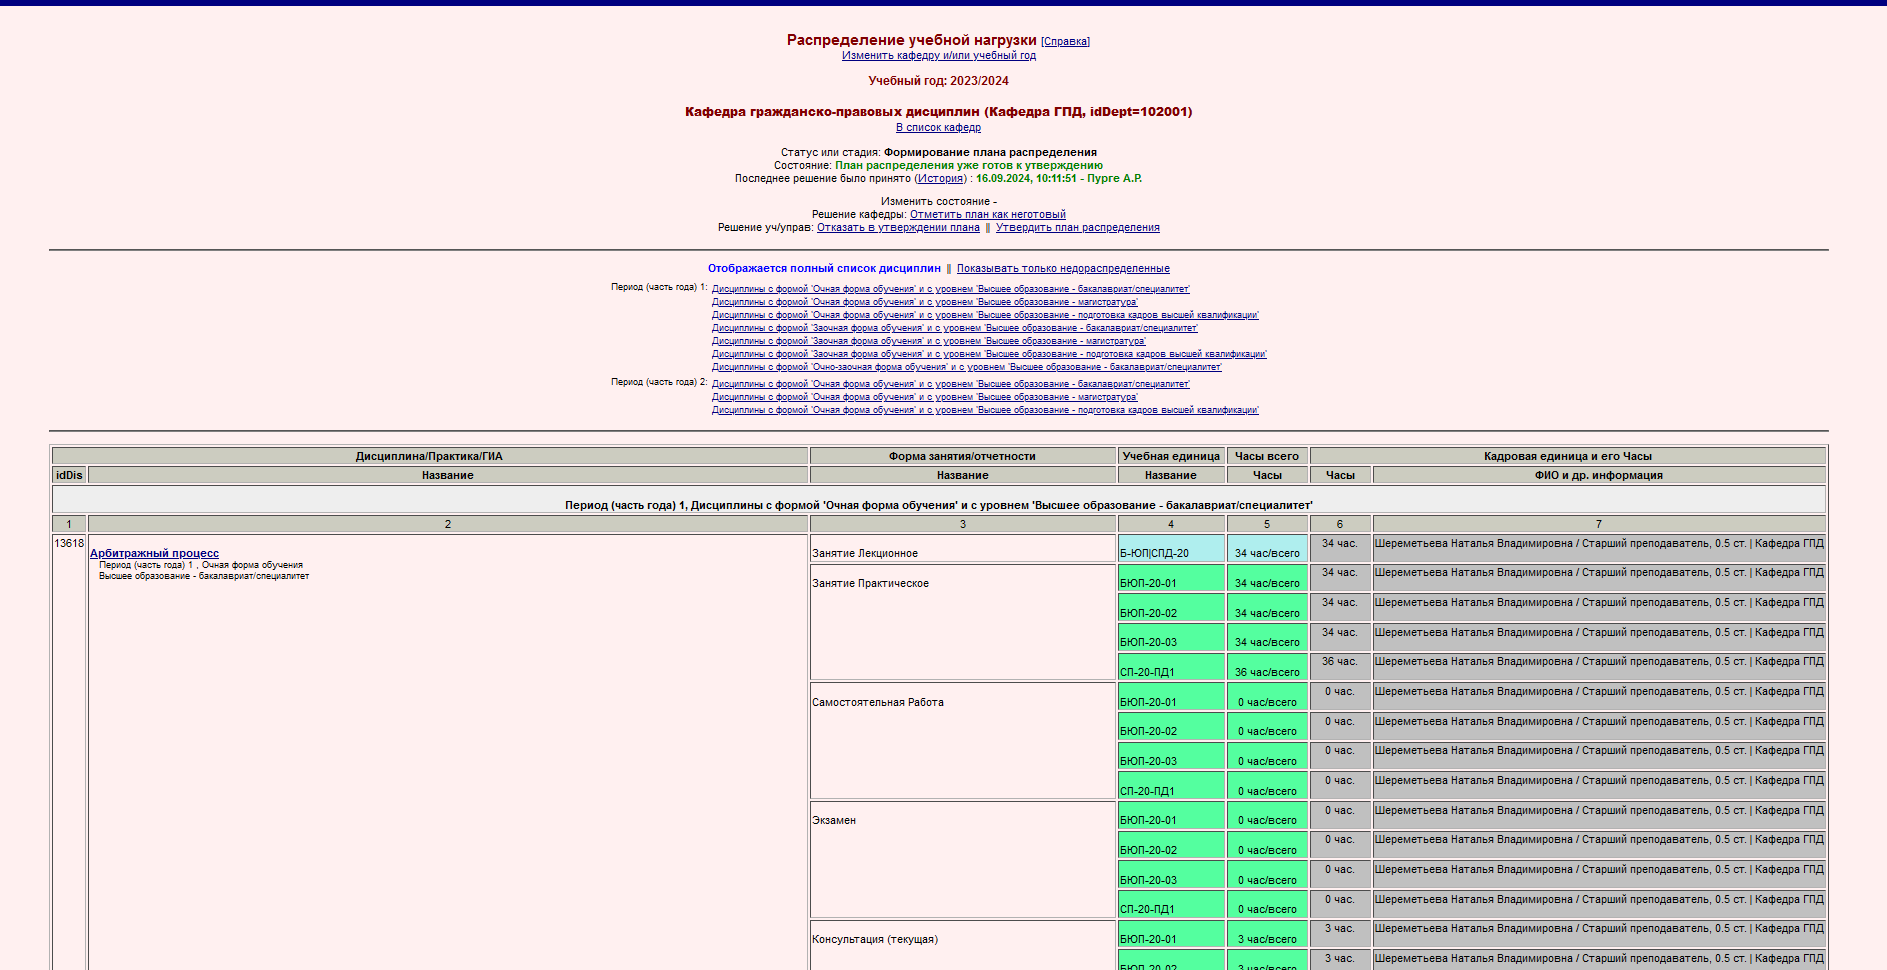1887x970 pixels.
Task: Go back via 'В список кафедр'
Action: 938,128
